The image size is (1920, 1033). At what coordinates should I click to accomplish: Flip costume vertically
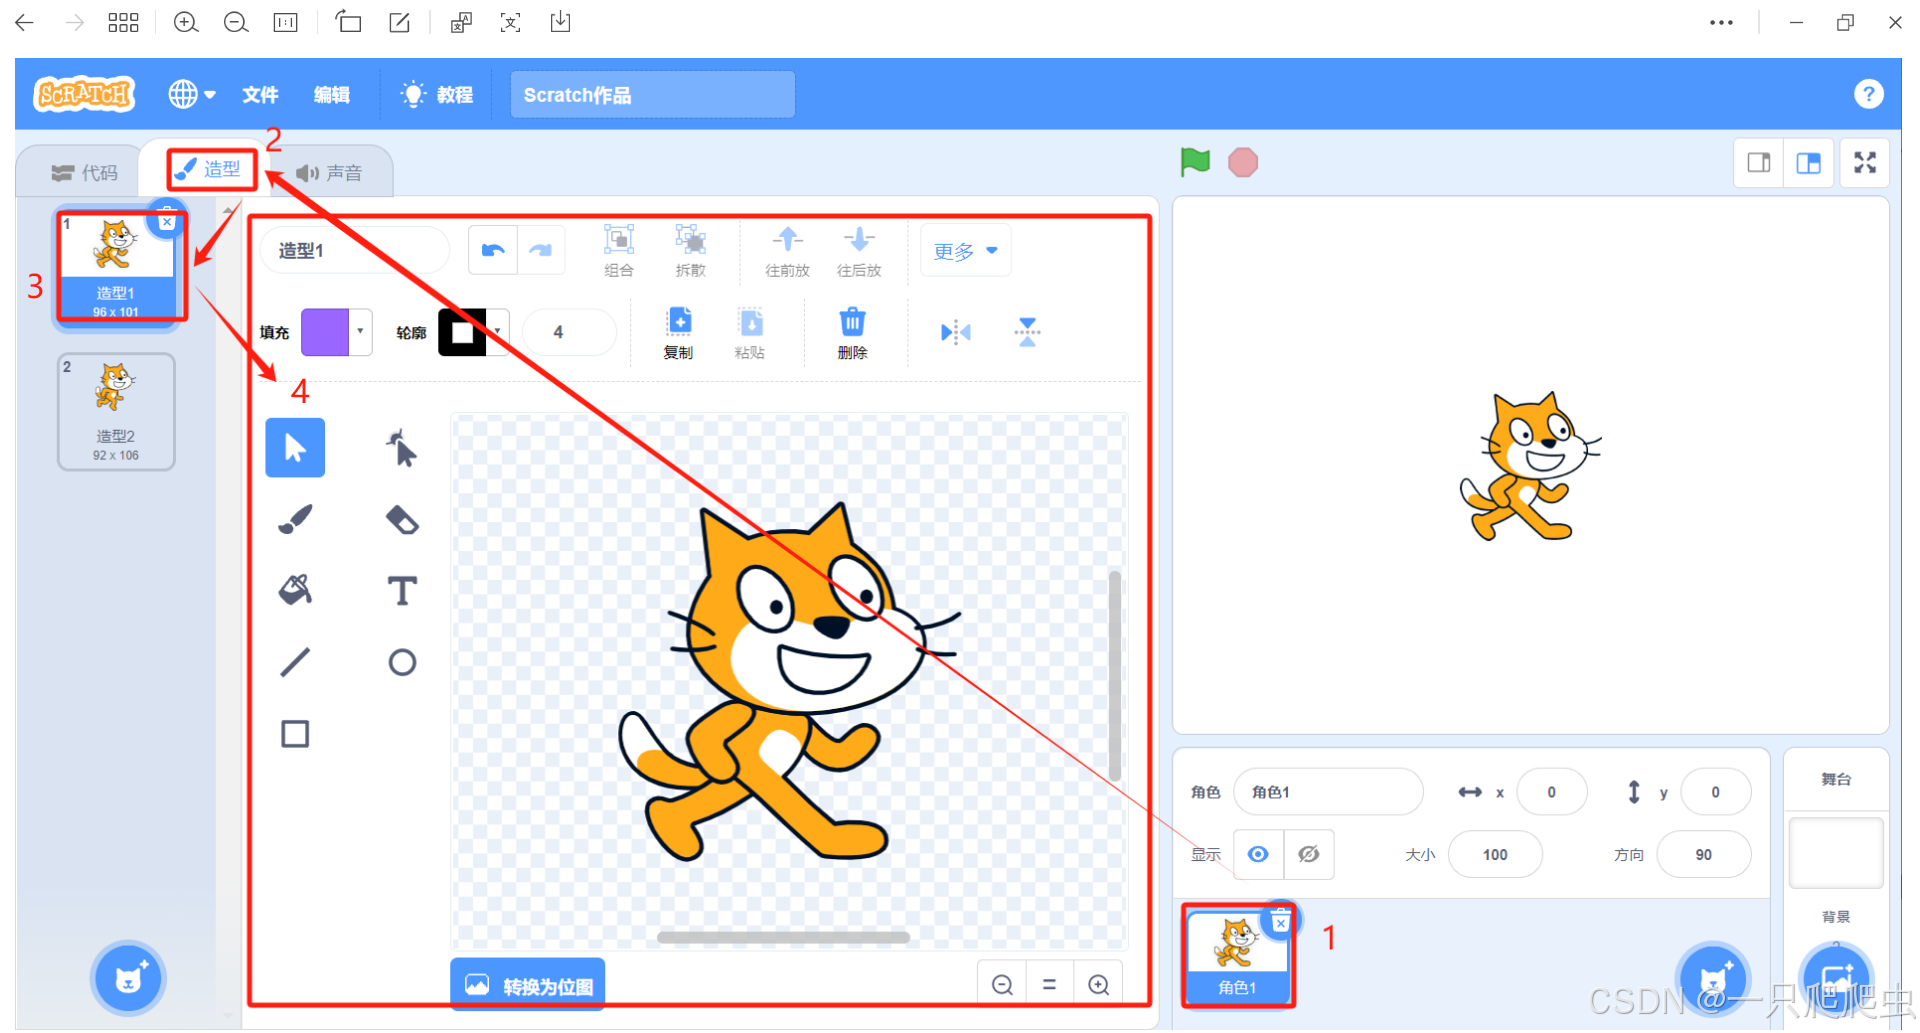click(1027, 332)
